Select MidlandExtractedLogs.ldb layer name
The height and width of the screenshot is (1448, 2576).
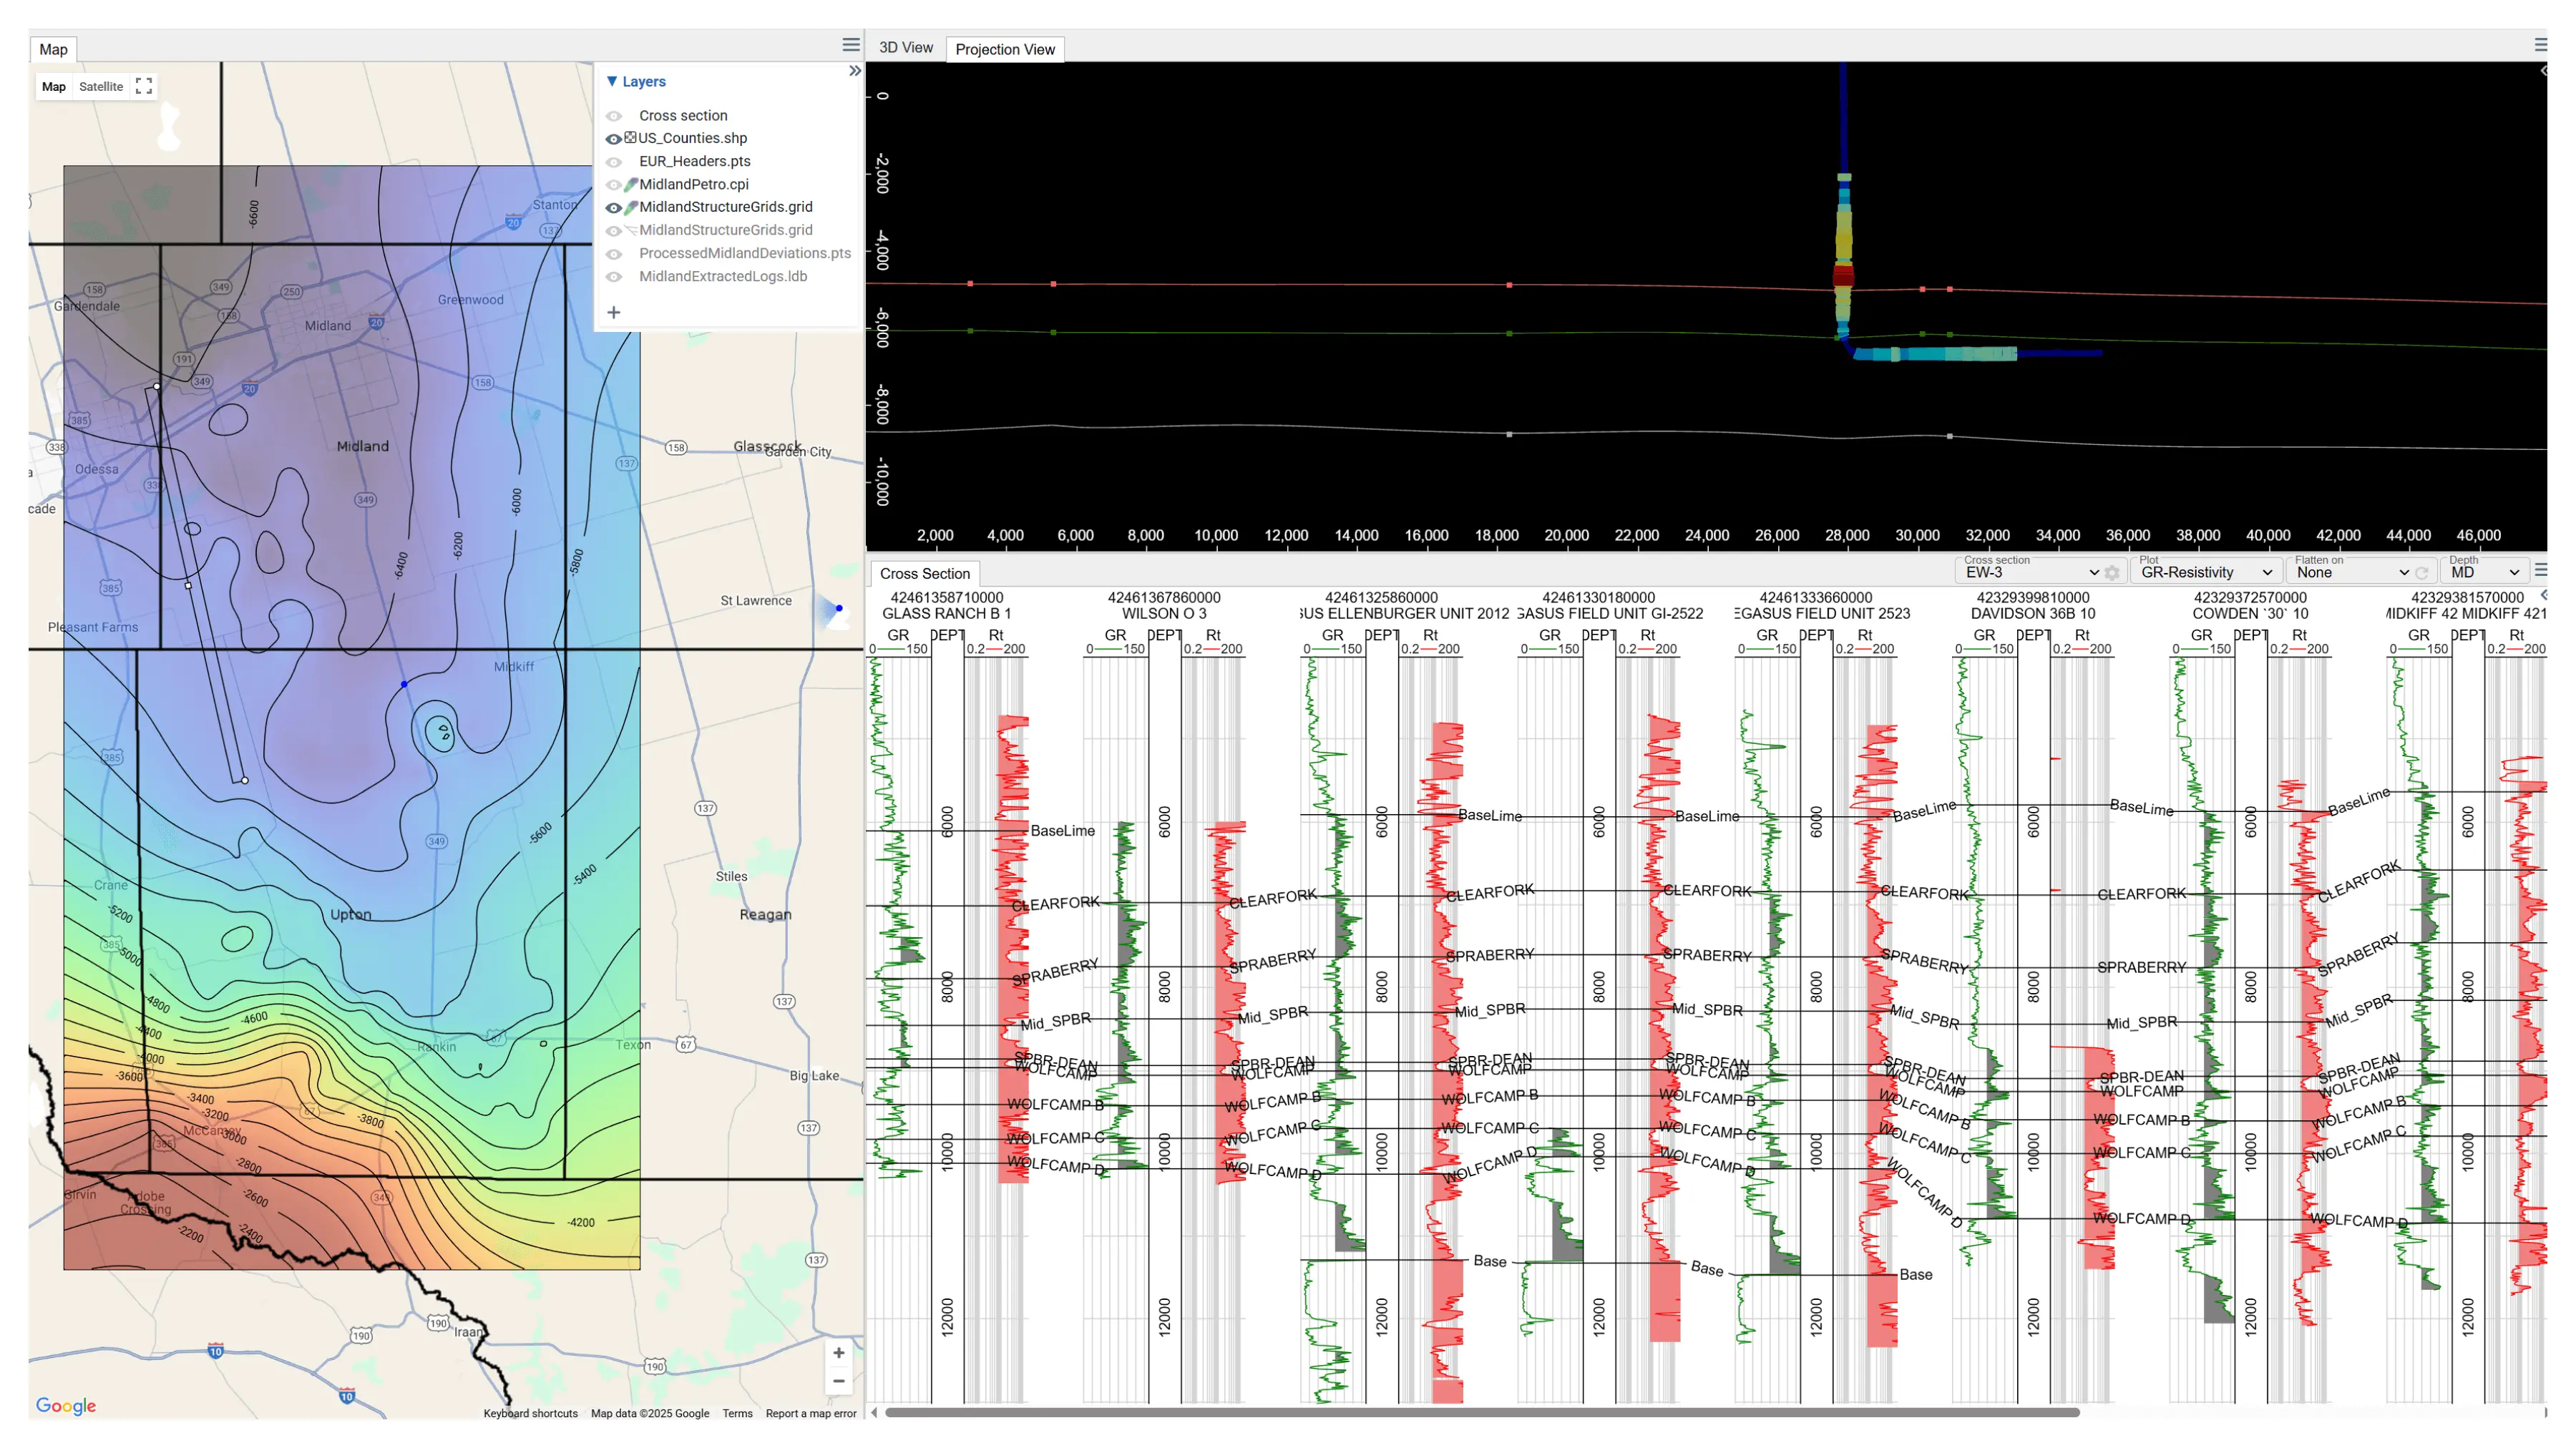[722, 276]
